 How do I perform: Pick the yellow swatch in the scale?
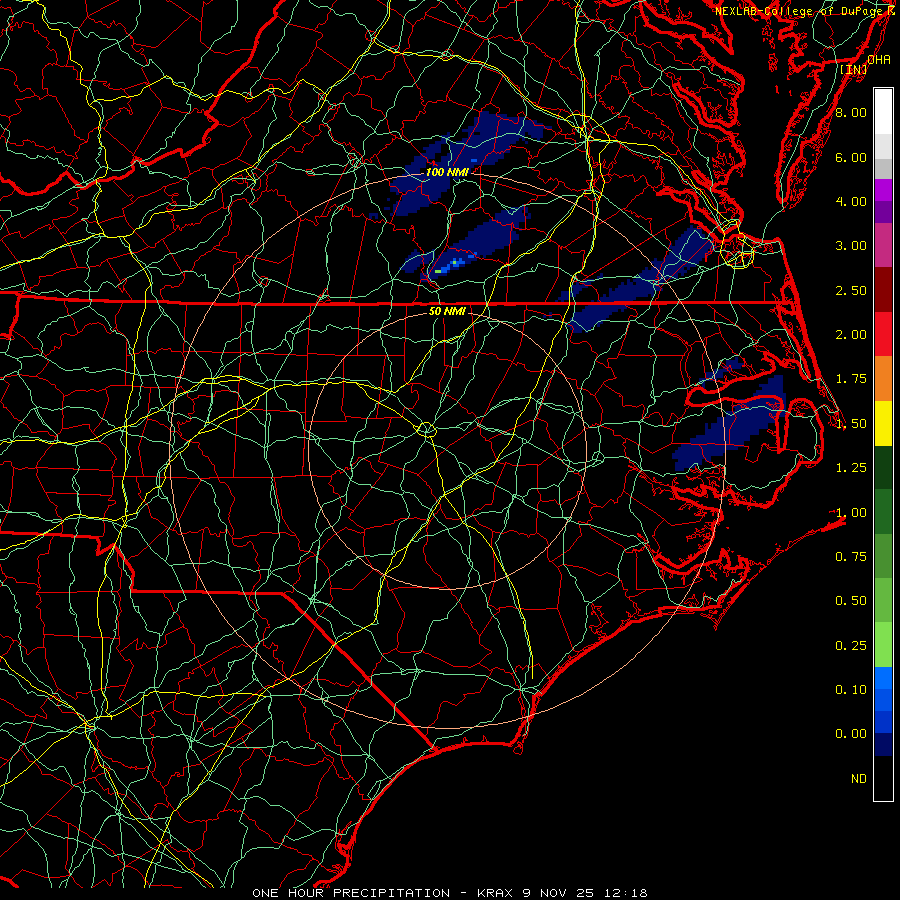(x=883, y=423)
